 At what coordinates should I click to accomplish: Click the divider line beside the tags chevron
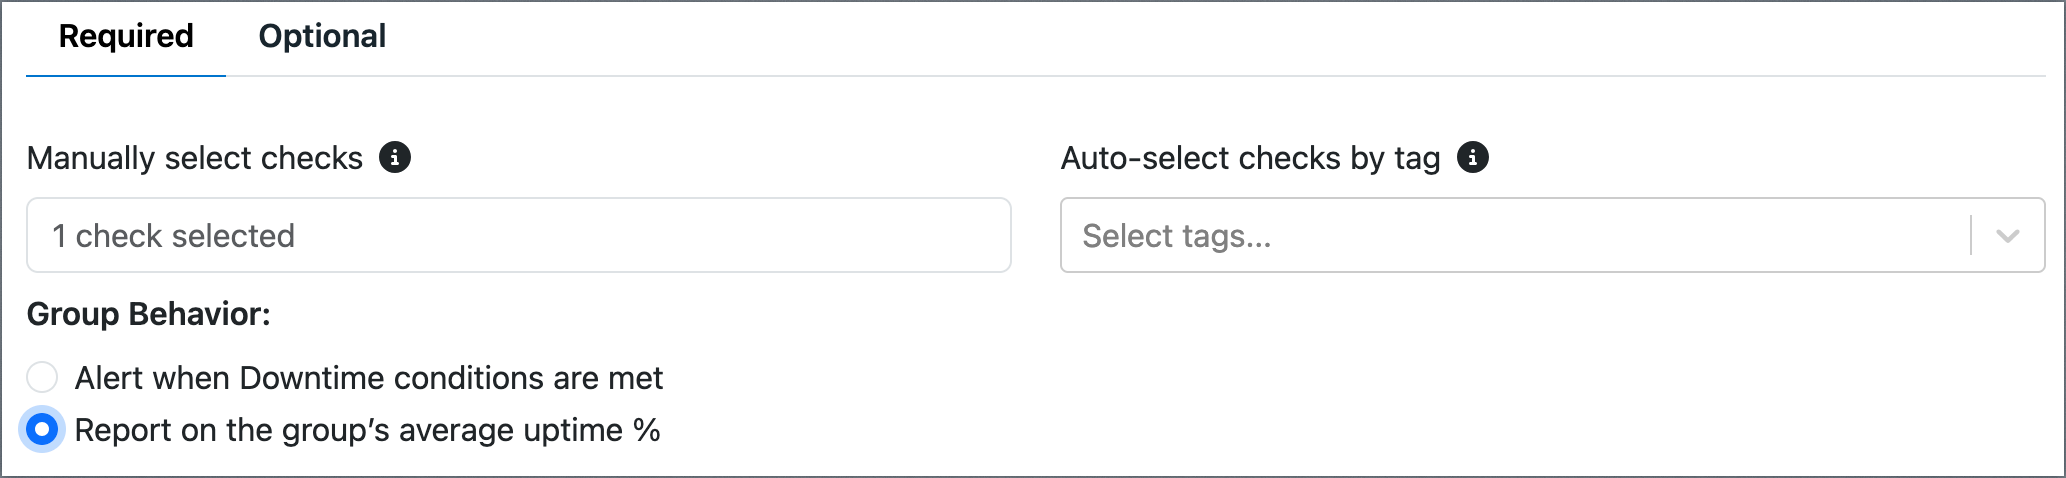click(x=1971, y=235)
